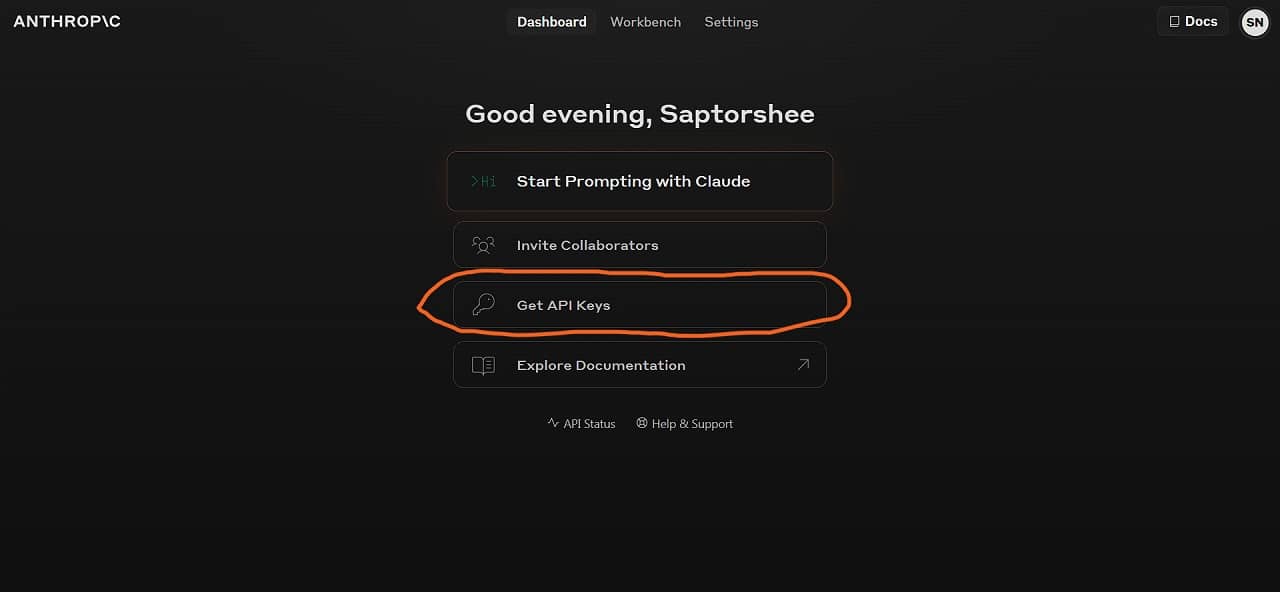Image resolution: width=1280 pixels, height=592 pixels.
Task: Click the help globe icon near Help & Support
Action: click(641, 423)
